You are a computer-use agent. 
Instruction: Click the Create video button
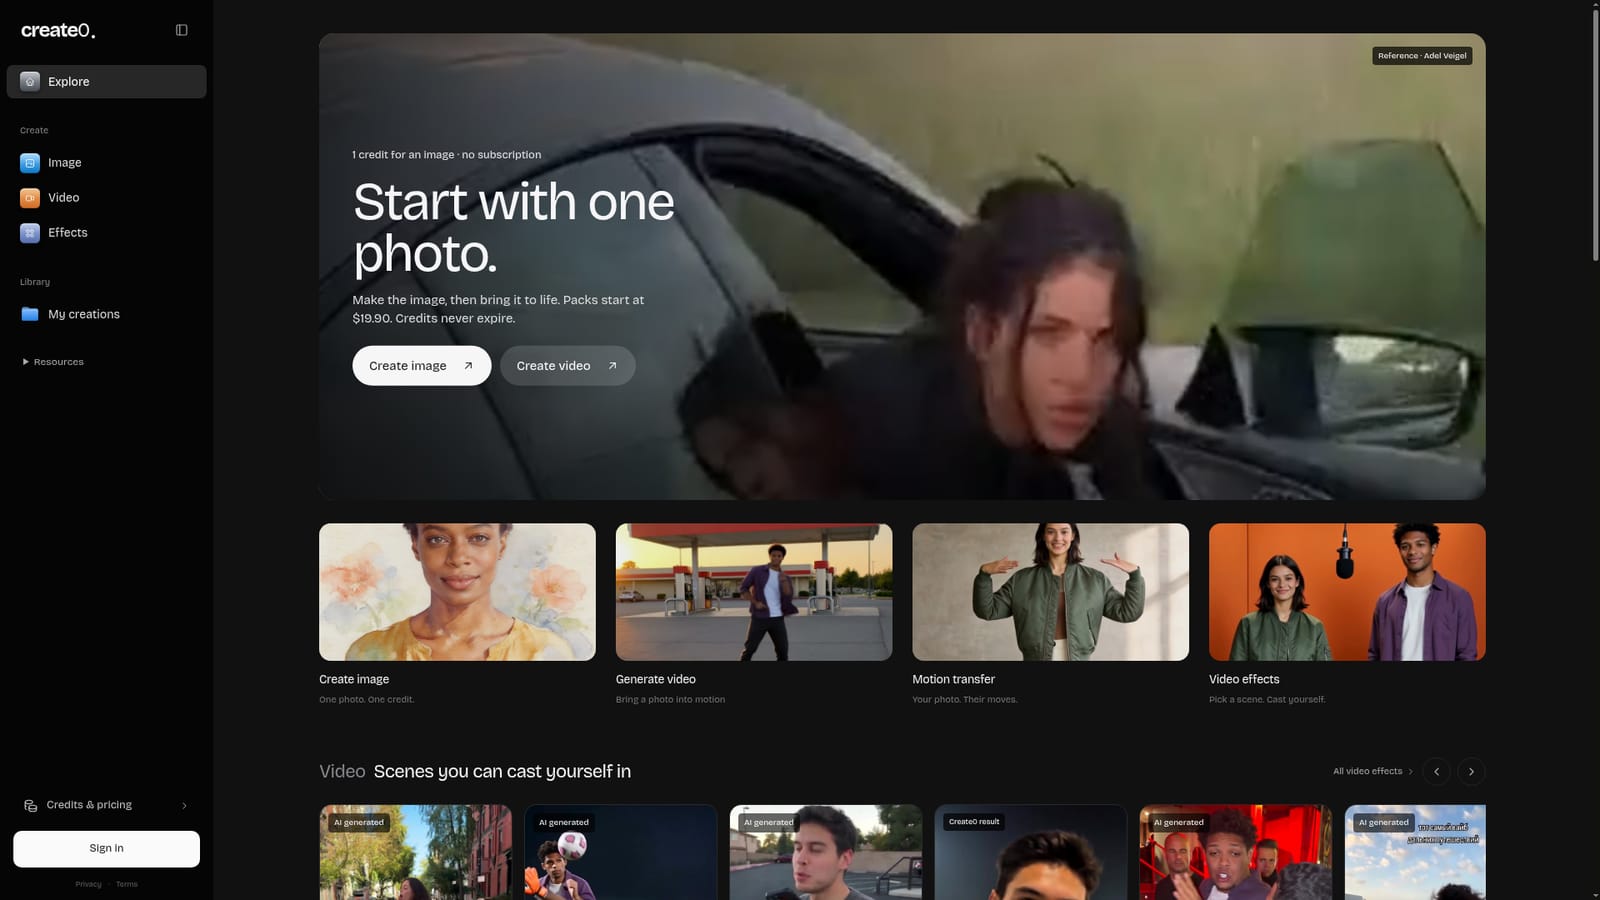click(x=568, y=366)
